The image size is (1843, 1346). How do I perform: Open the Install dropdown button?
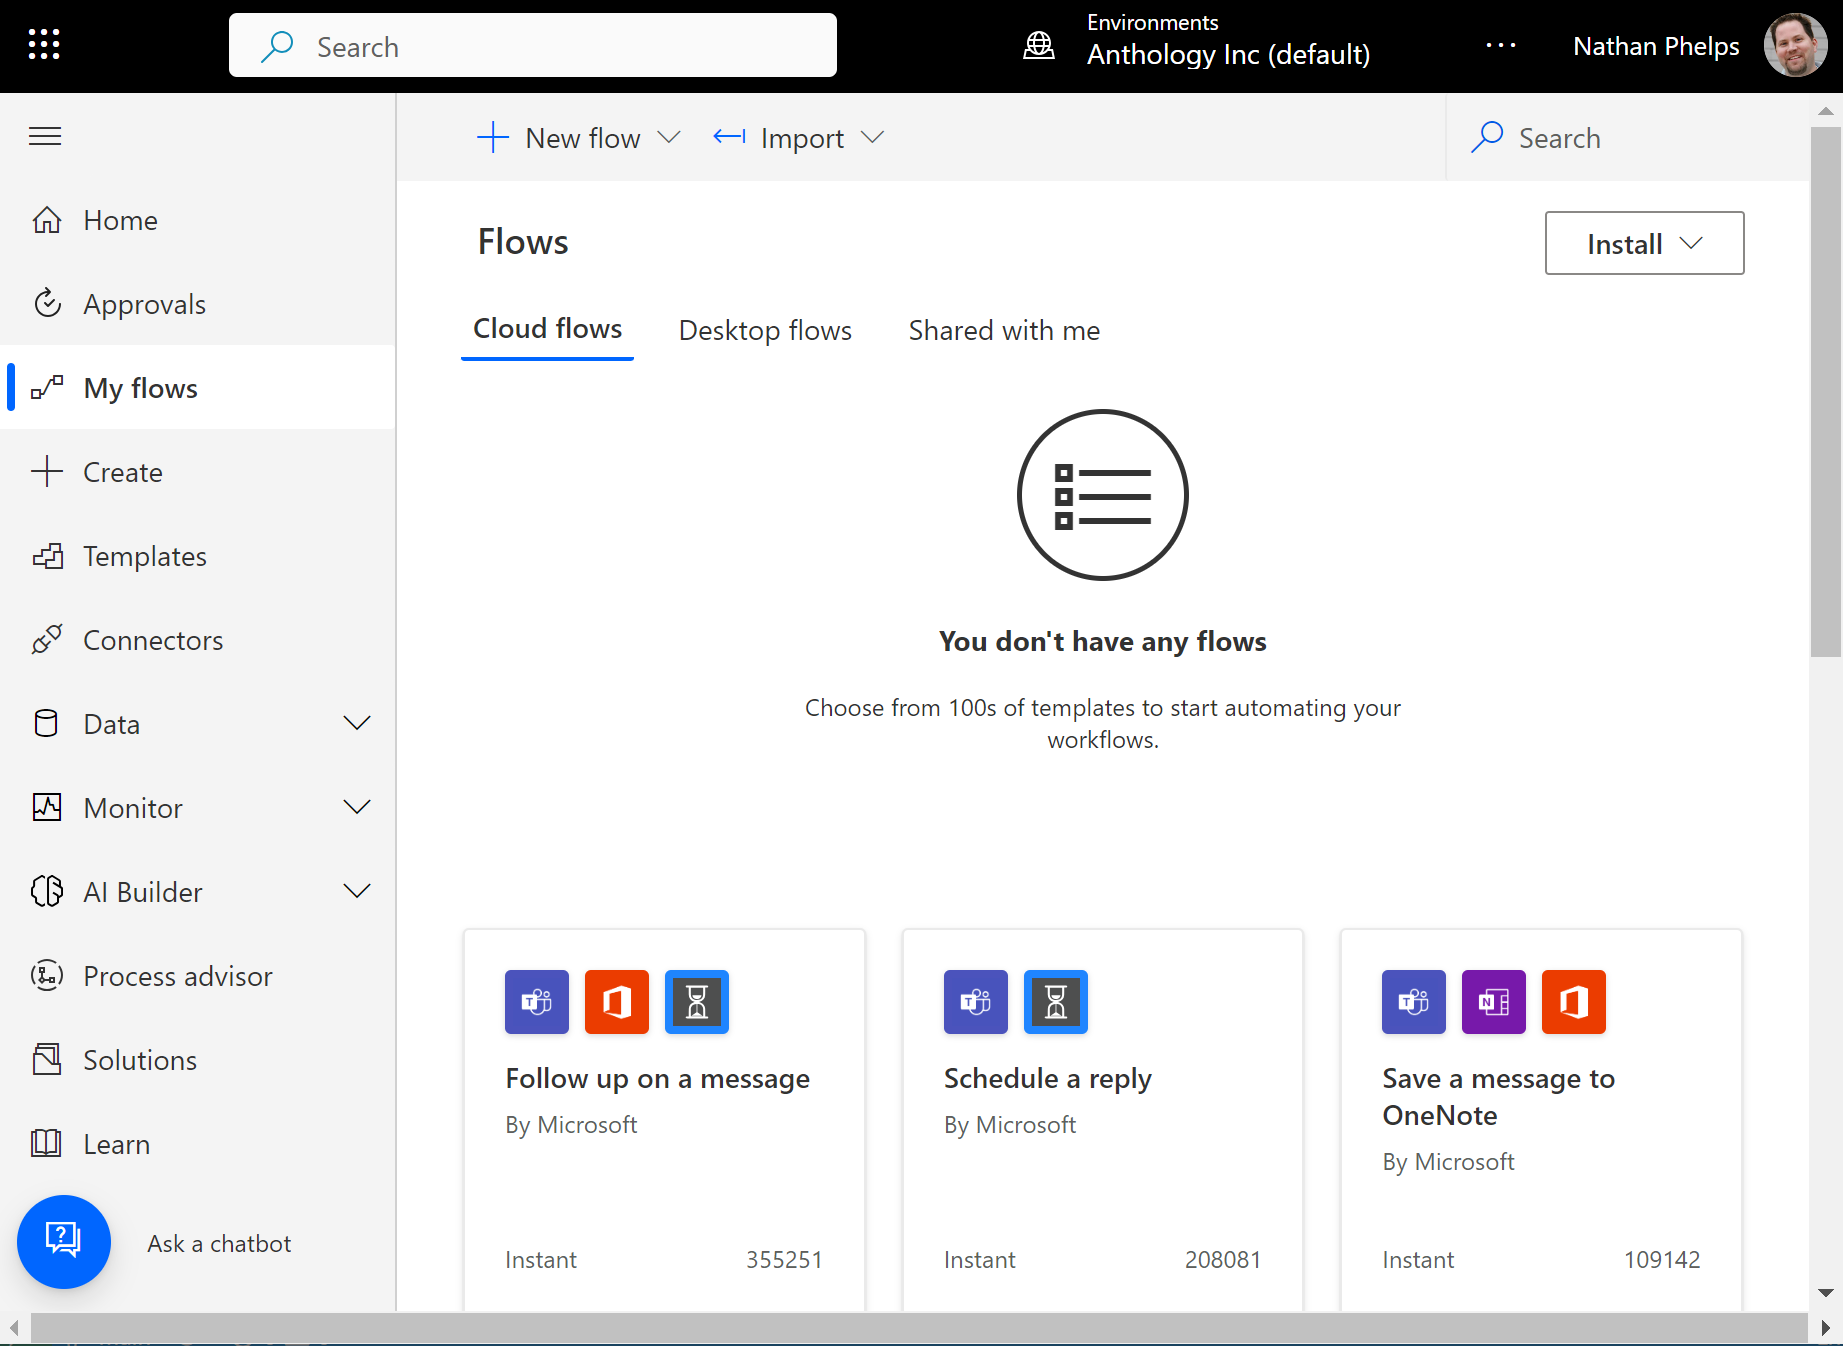[x=1644, y=243]
